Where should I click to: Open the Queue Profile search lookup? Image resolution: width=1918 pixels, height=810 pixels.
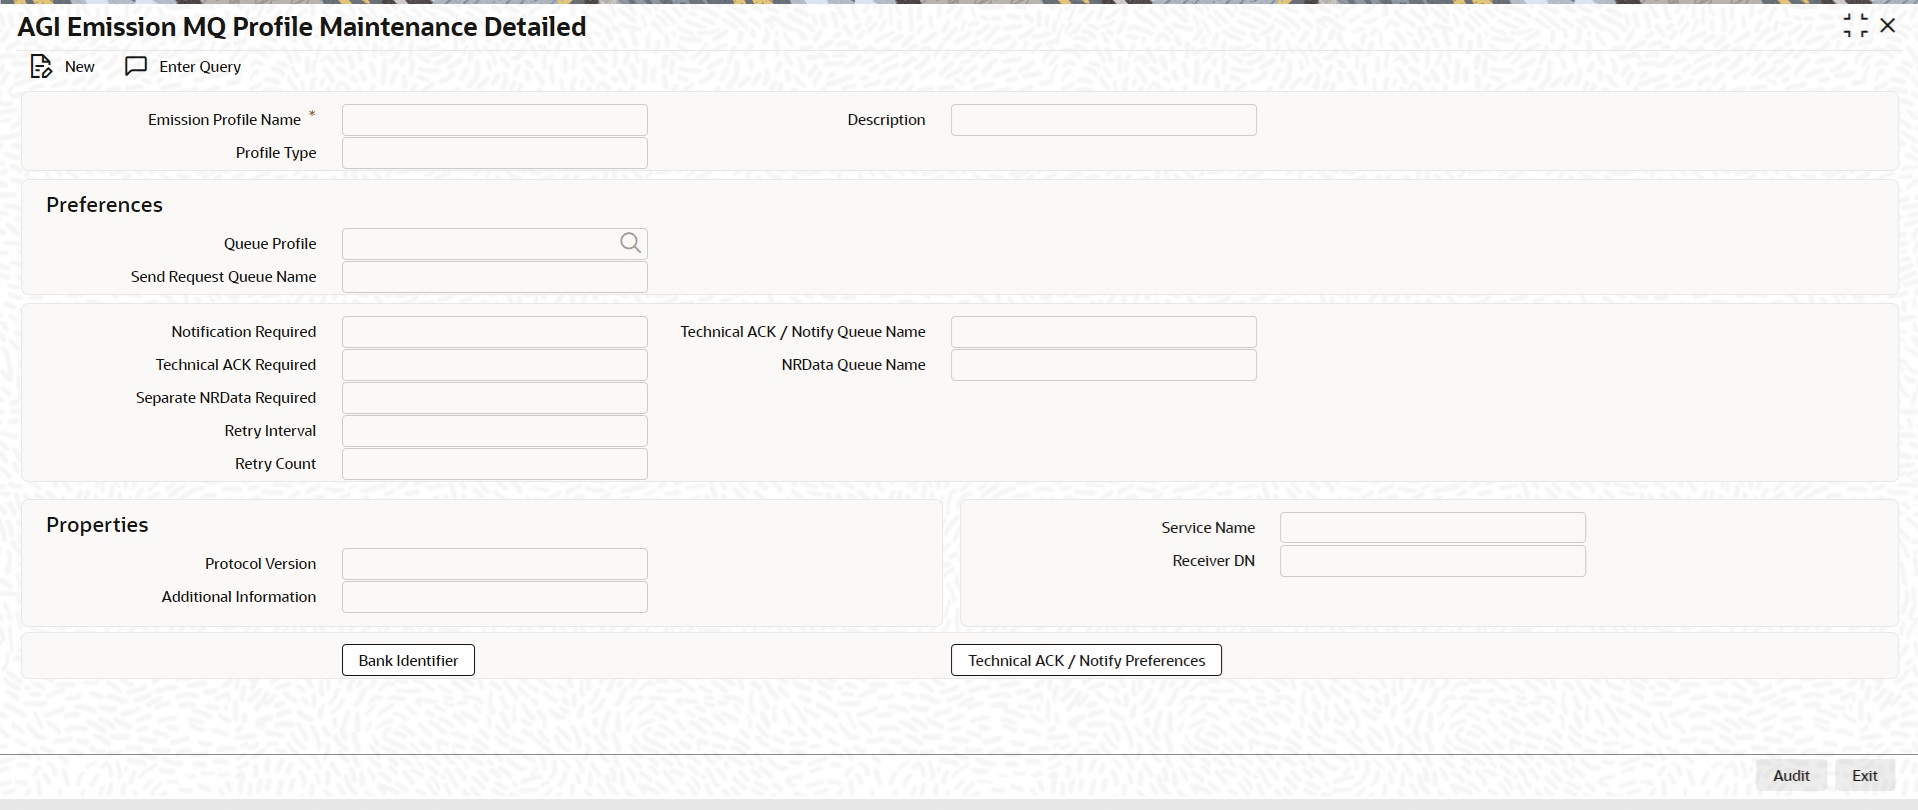(630, 243)
